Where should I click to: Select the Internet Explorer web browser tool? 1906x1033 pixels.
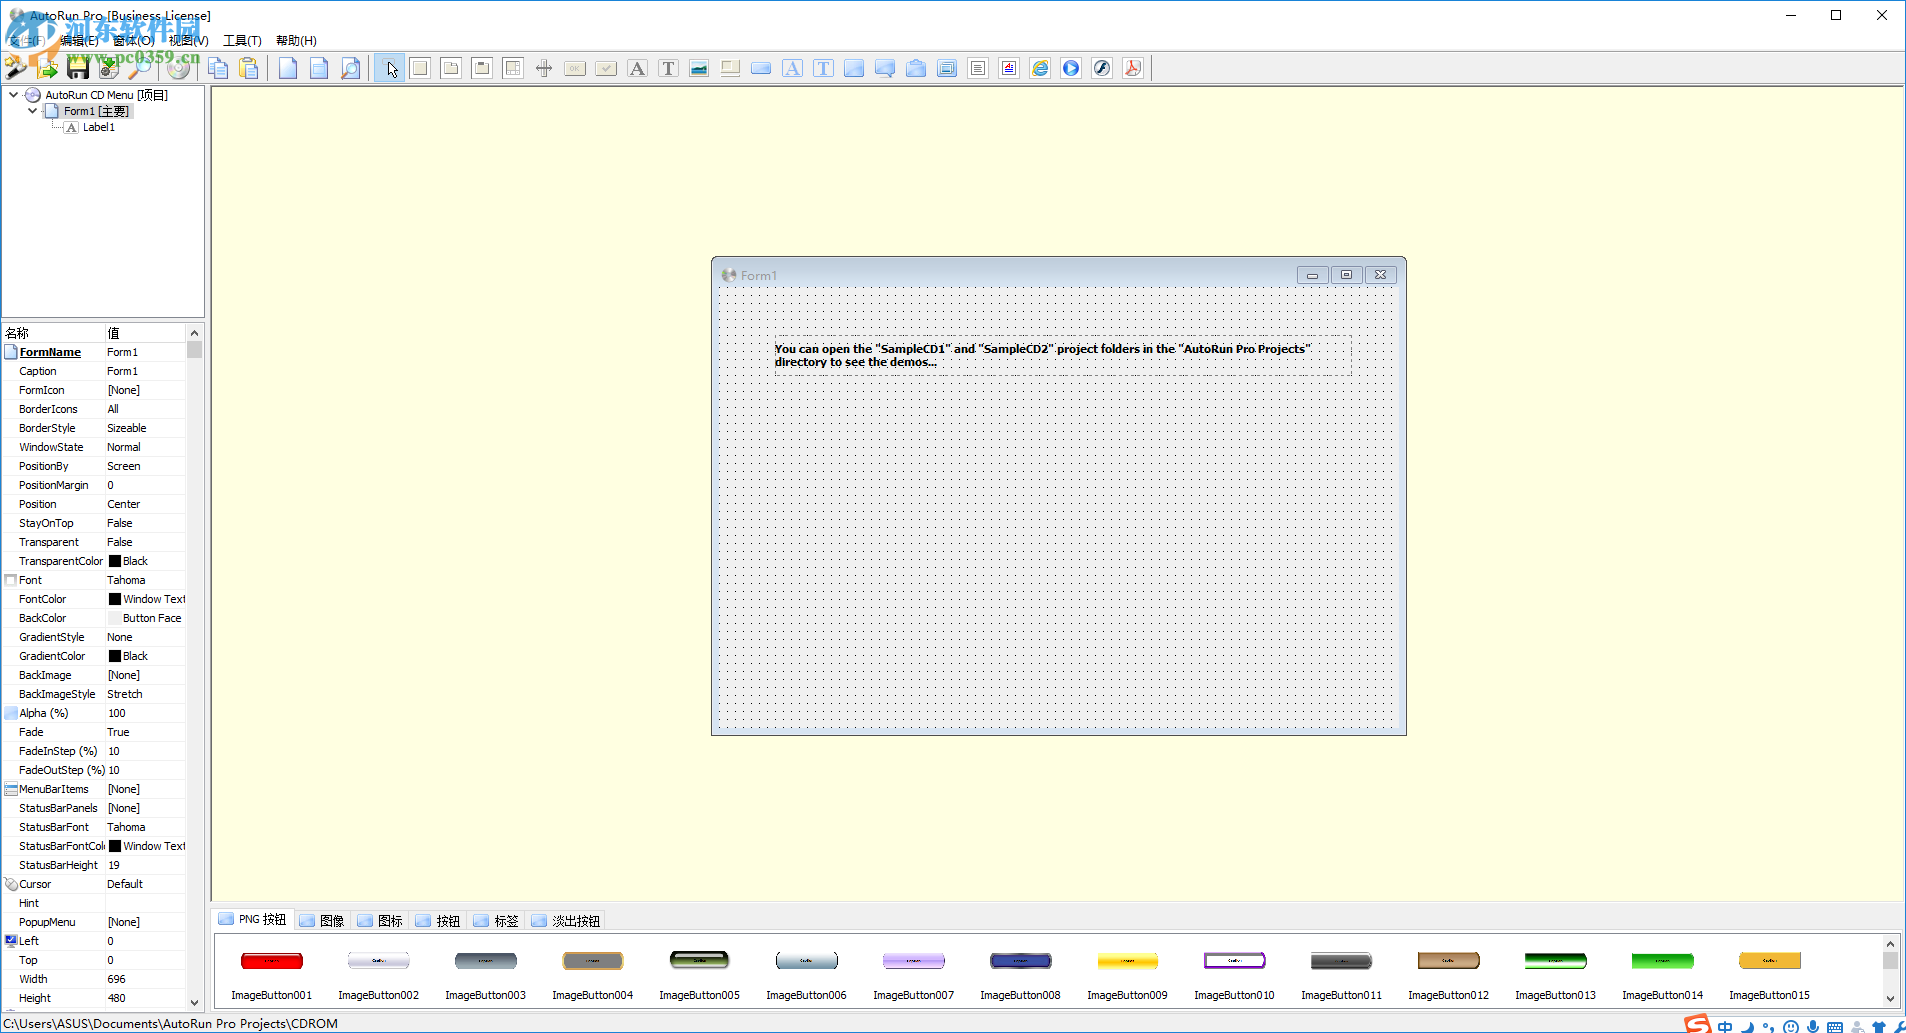(1040, 68)
